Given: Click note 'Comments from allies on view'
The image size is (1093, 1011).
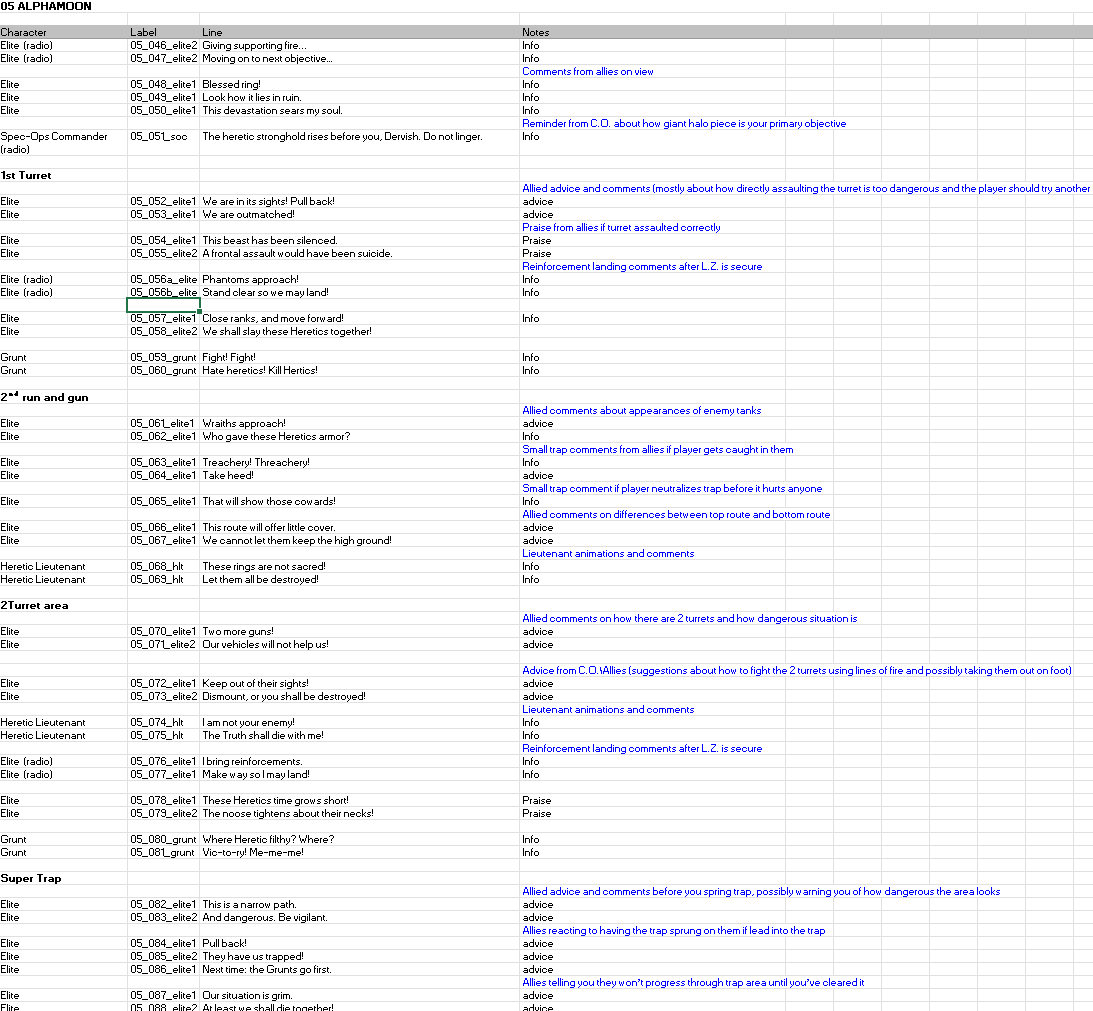Looking at the screenshot, I should (x=588, y=71).
